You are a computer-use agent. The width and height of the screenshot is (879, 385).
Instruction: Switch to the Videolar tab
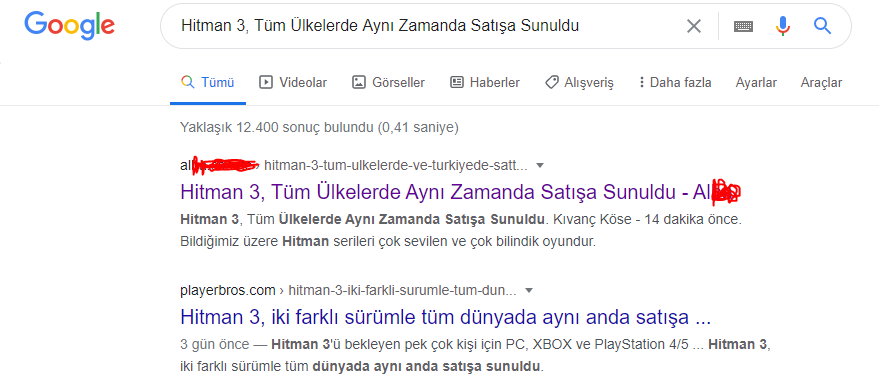tap(293, 83)
